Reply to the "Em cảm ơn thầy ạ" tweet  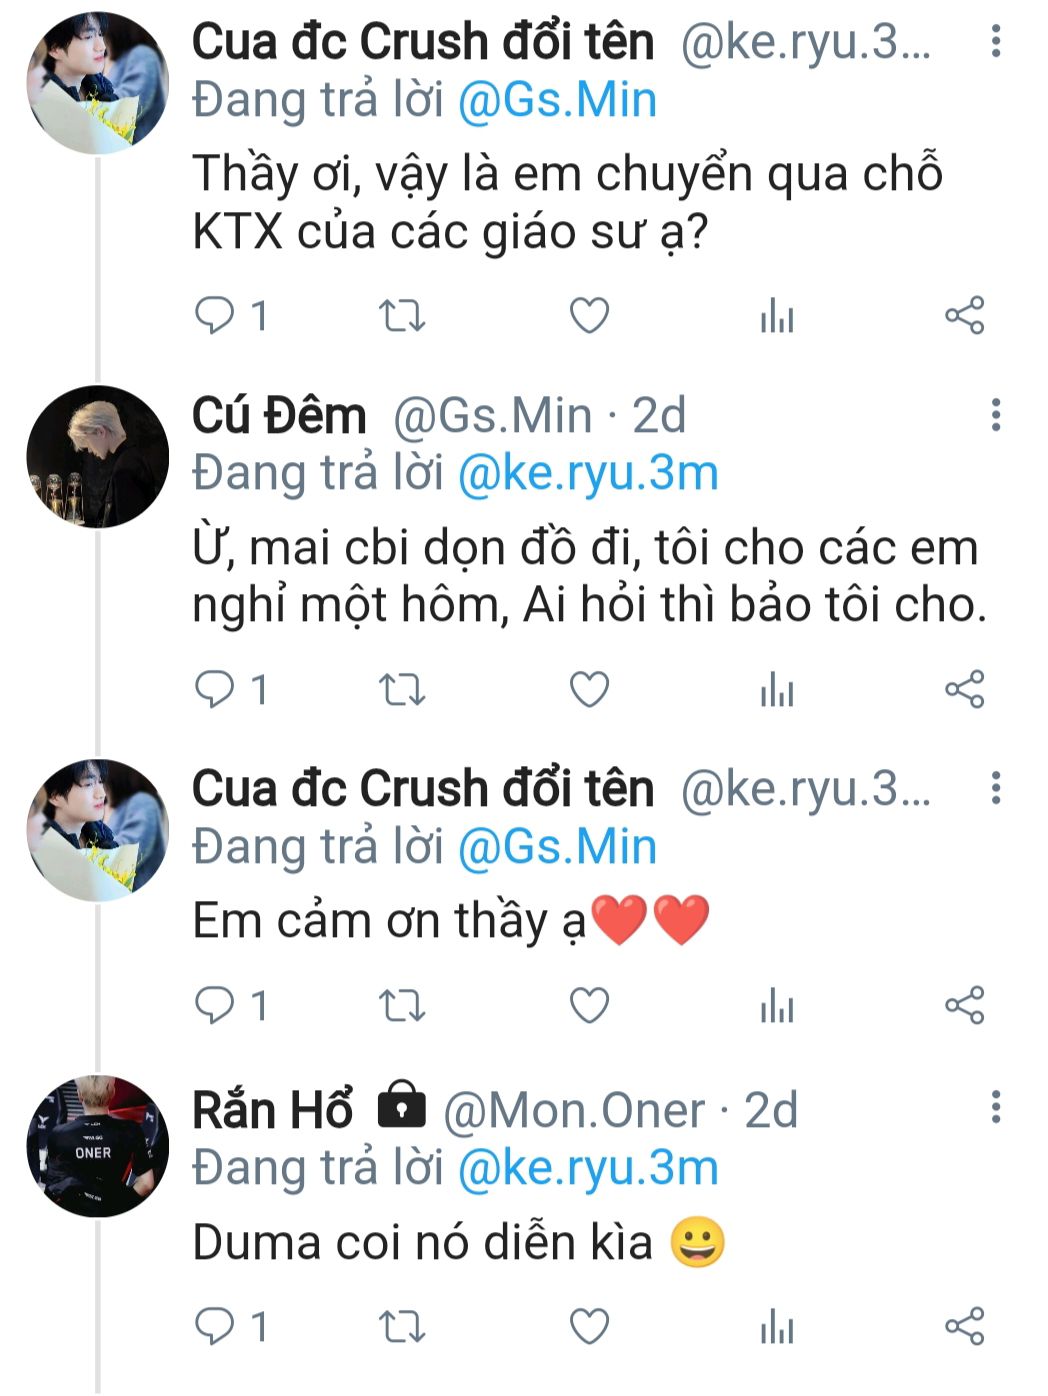click(x=214, y=1005)
